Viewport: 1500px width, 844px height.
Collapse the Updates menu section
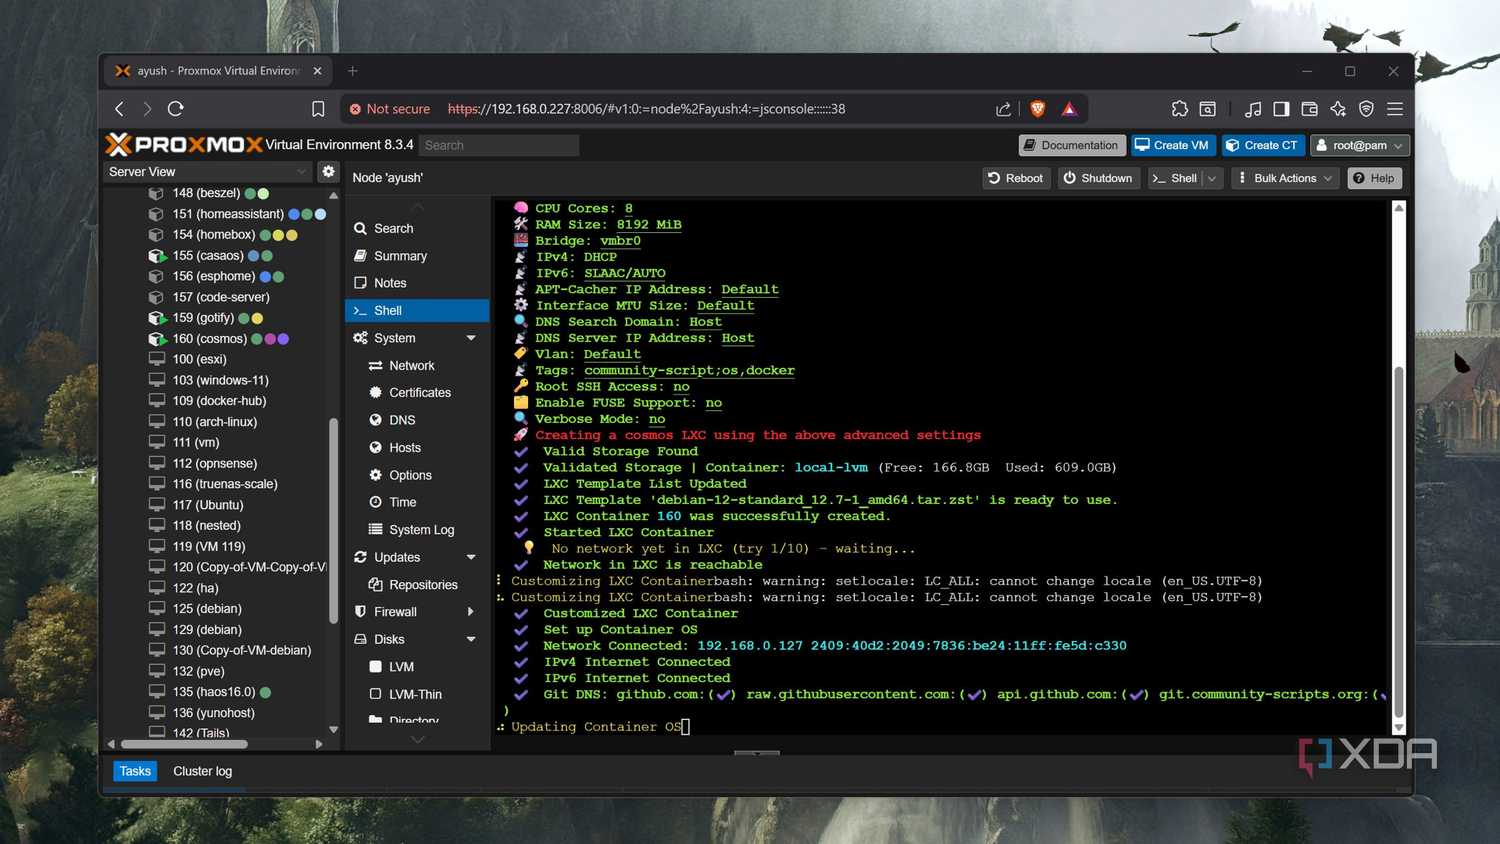point(471,557)
